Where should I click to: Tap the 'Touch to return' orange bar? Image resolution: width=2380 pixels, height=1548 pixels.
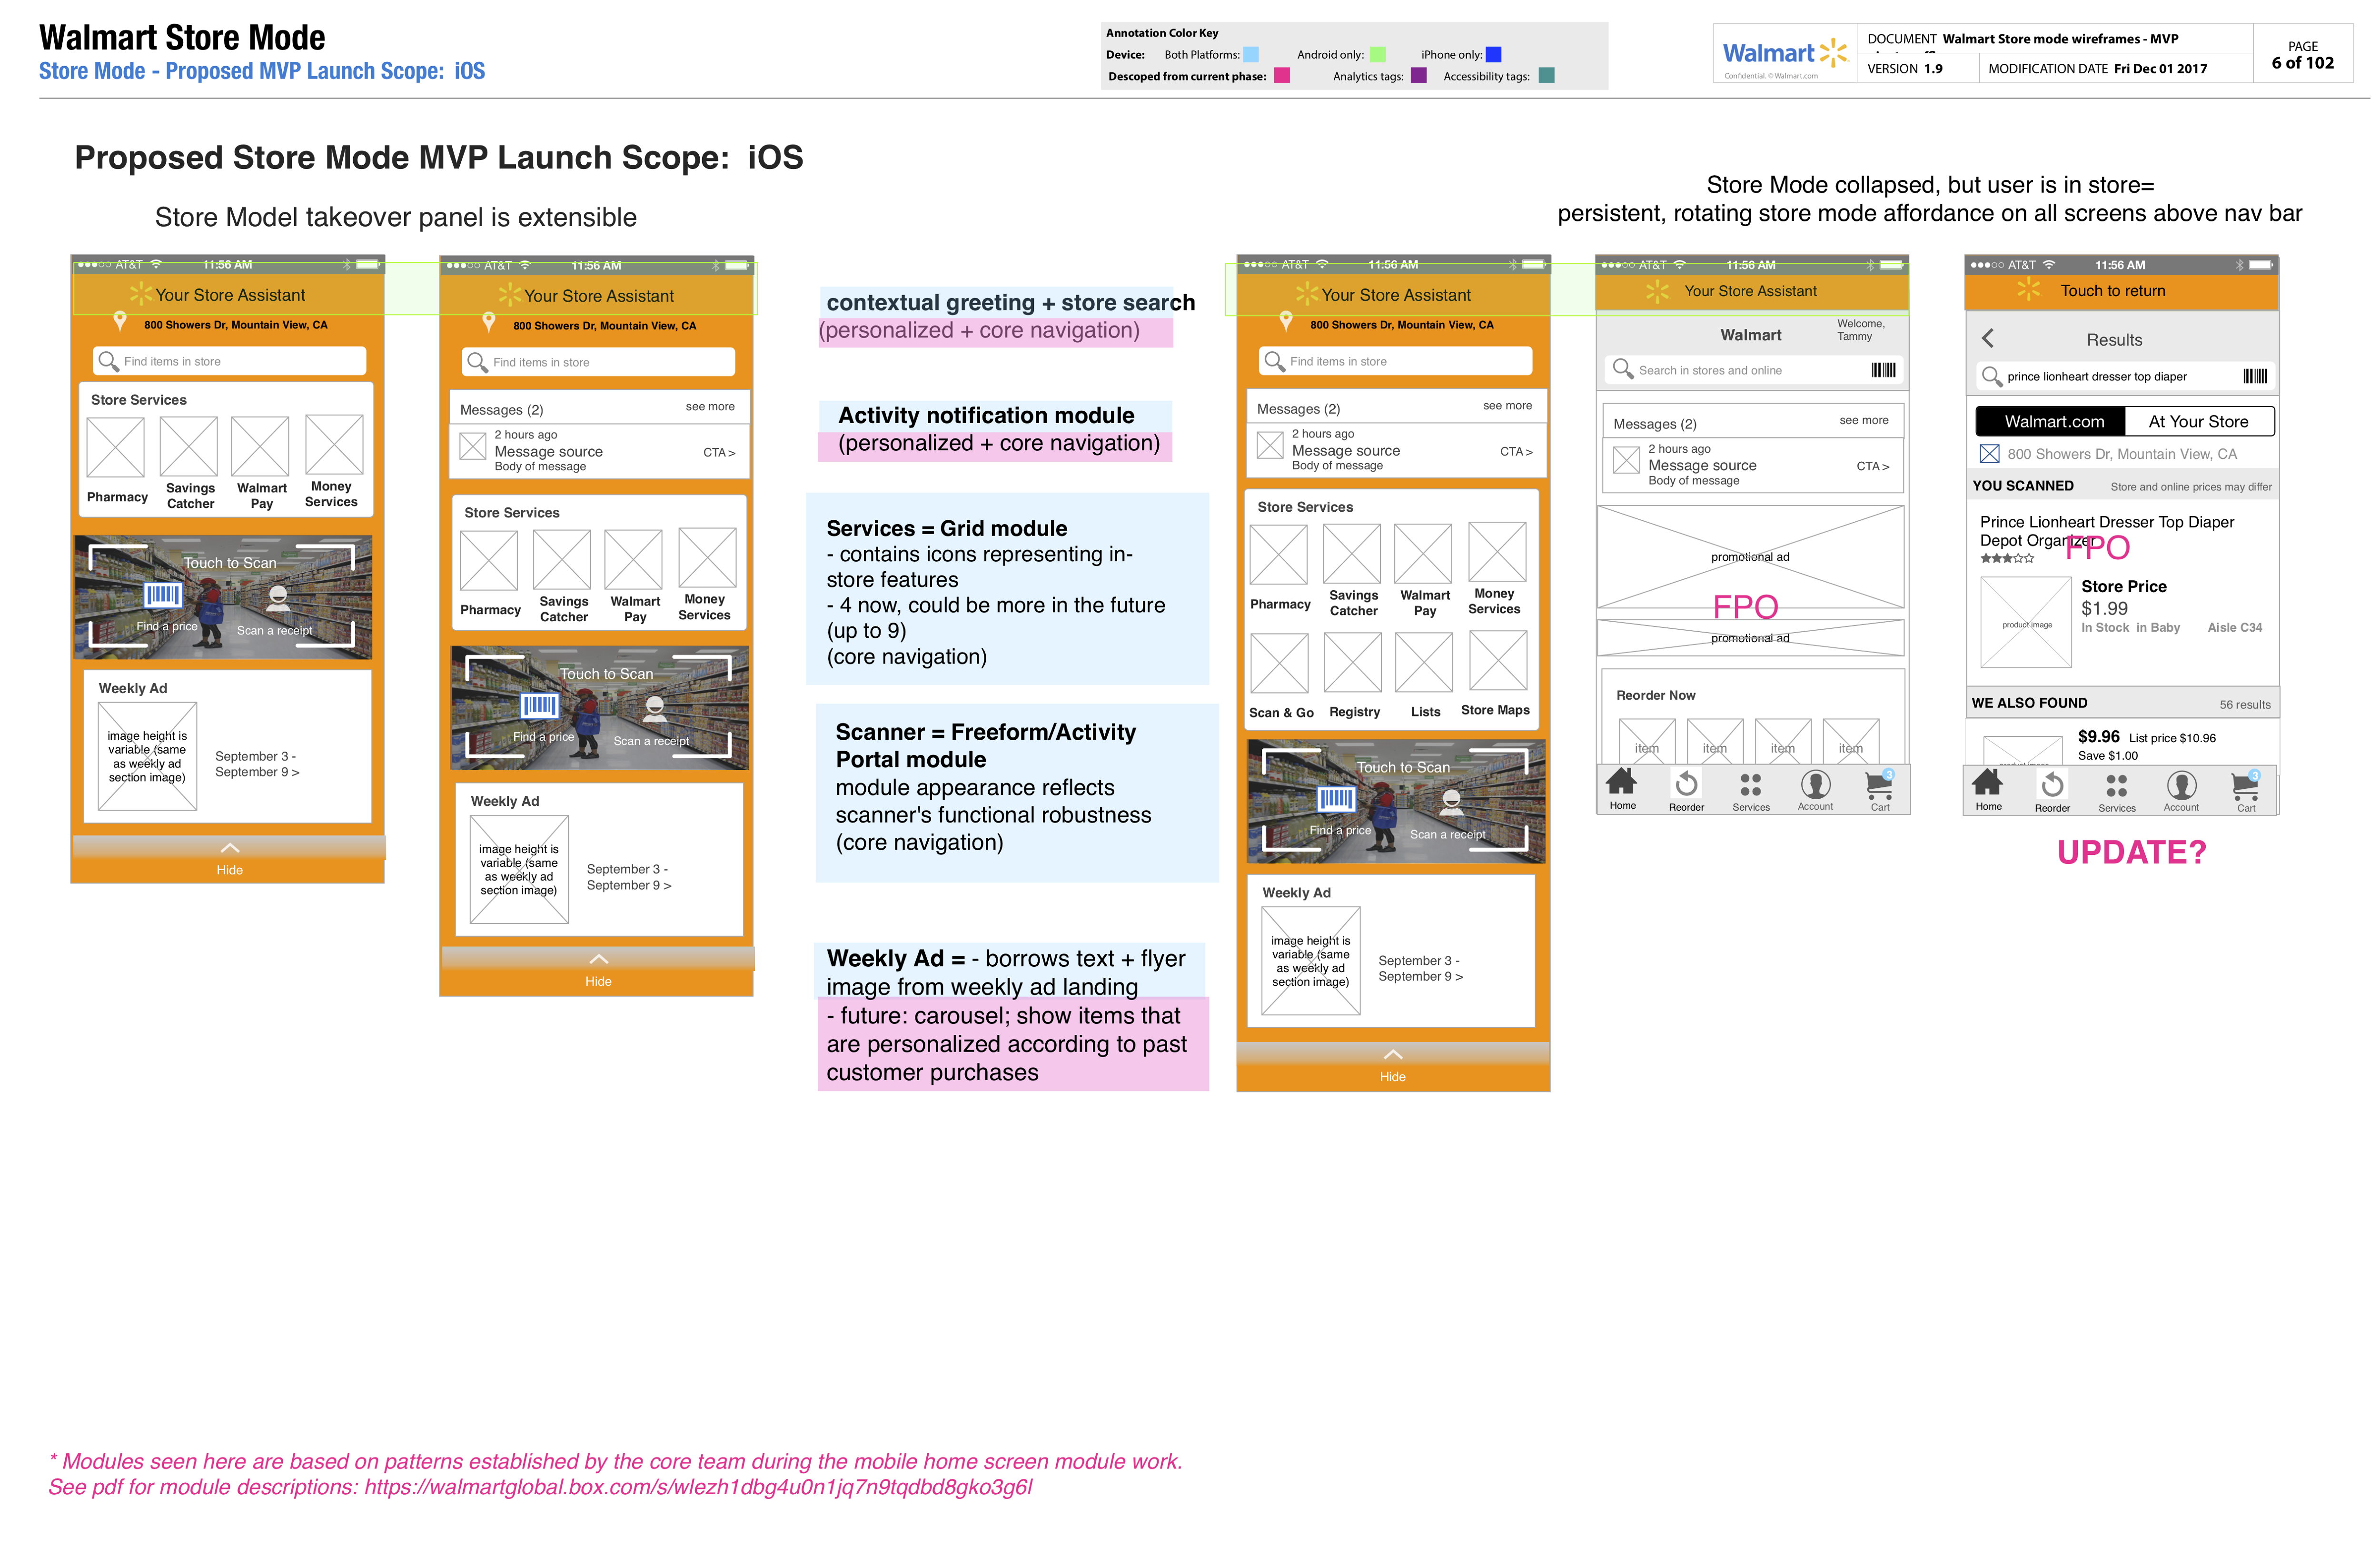(x=2121, y=291)
